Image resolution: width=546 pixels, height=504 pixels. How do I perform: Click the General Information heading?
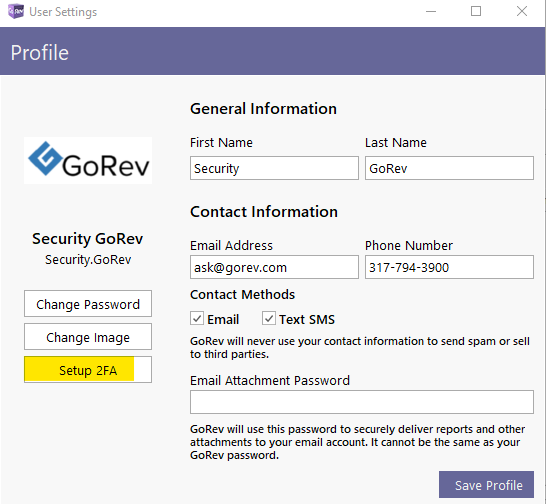[x=264, y=109]
